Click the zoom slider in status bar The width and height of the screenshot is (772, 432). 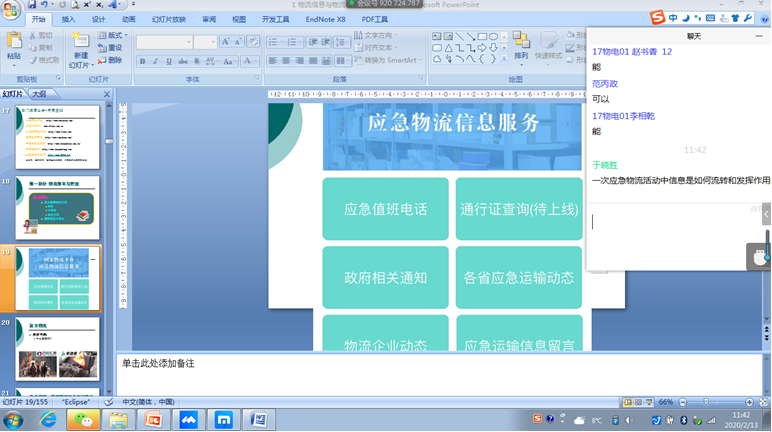coord(707,402)
